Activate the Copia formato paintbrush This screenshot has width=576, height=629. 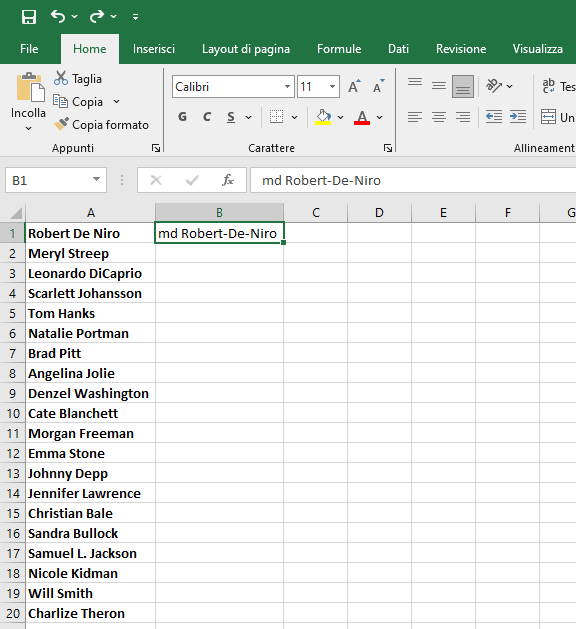(101, 125)
